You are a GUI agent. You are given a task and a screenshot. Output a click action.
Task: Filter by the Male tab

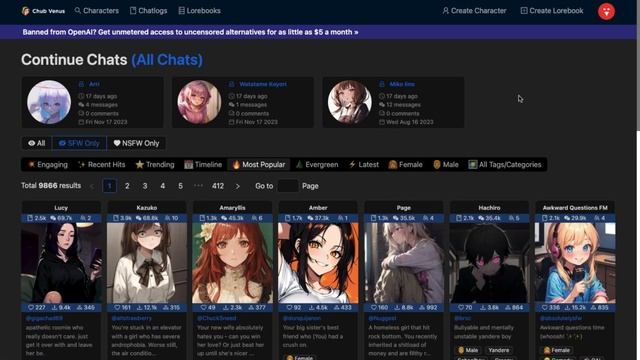(446, 164)
